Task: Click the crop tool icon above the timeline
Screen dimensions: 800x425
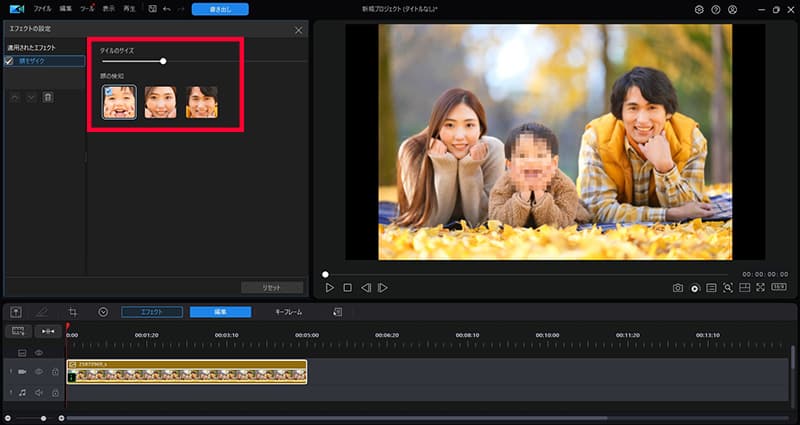Action: 72,312
